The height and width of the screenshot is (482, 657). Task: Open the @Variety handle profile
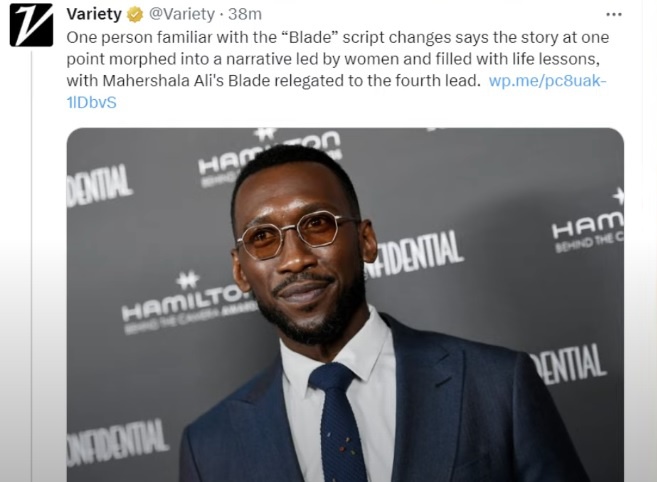coord(182,14)
